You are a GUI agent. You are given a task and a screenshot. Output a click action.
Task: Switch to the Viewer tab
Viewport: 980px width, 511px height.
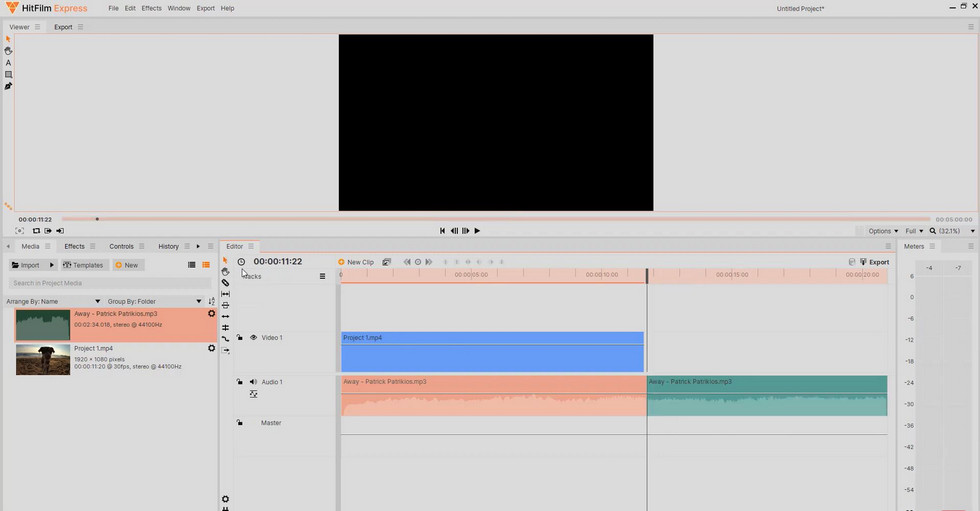[x=19, y=27]
